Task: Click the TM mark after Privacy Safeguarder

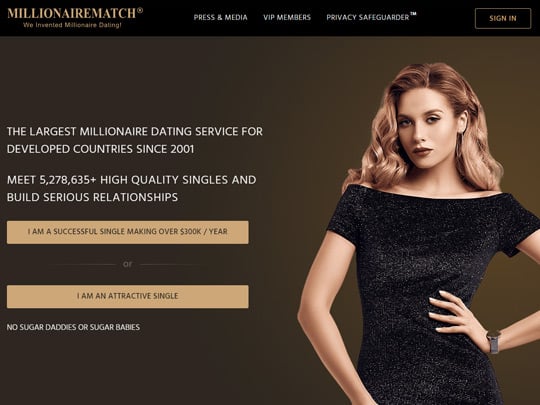Action: click(413, 14)
